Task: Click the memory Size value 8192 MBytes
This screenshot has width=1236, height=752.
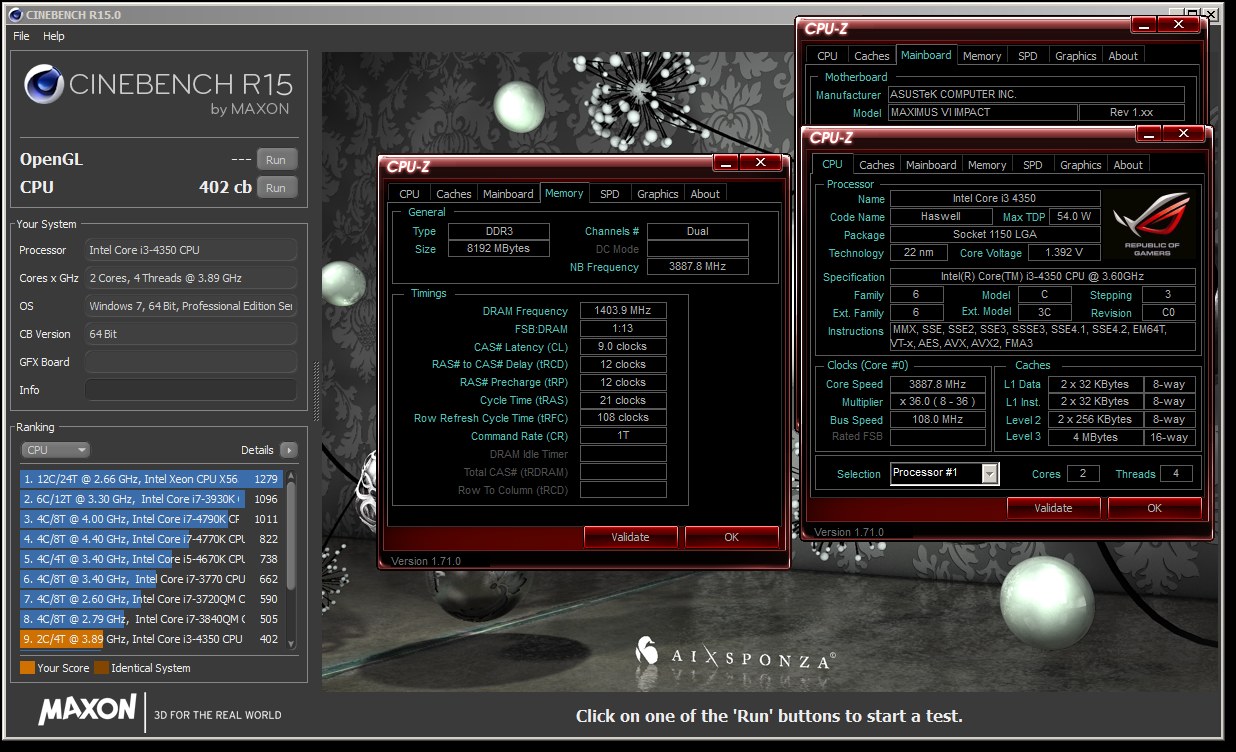Action: pyautogui.click(x=499, y=248)
